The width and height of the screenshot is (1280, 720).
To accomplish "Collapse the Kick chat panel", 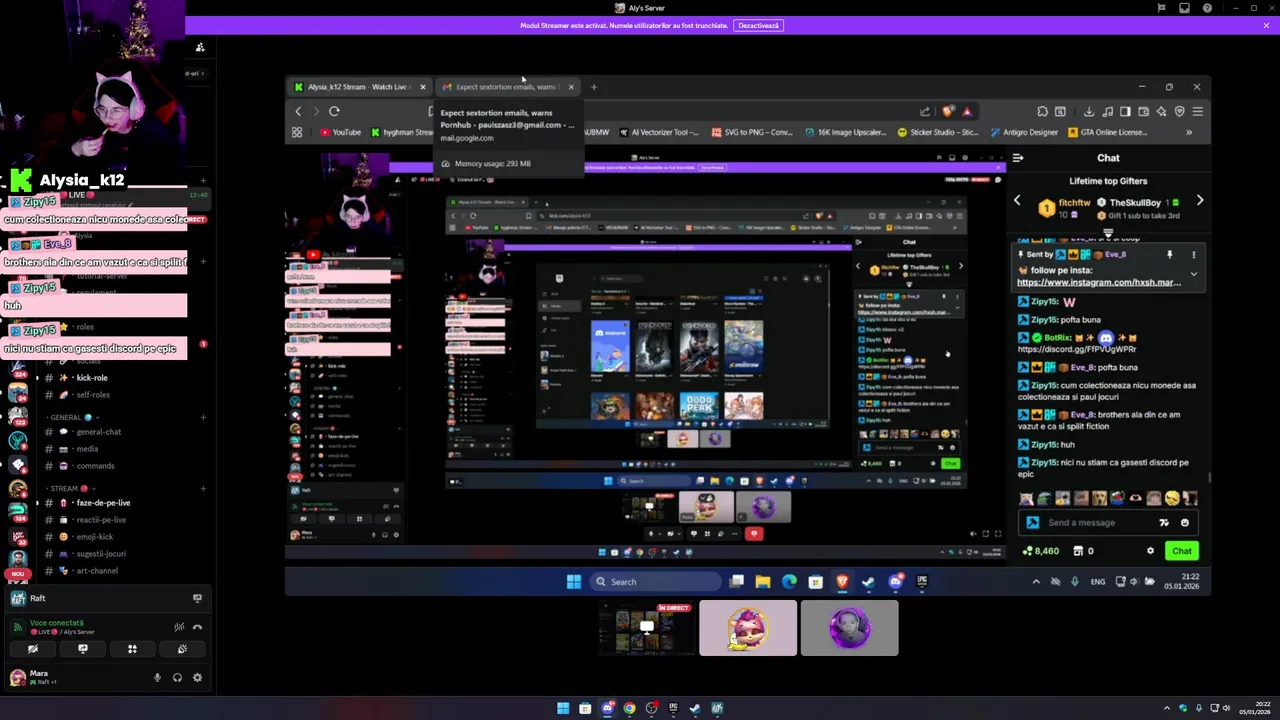I will tap(1018, 158).
